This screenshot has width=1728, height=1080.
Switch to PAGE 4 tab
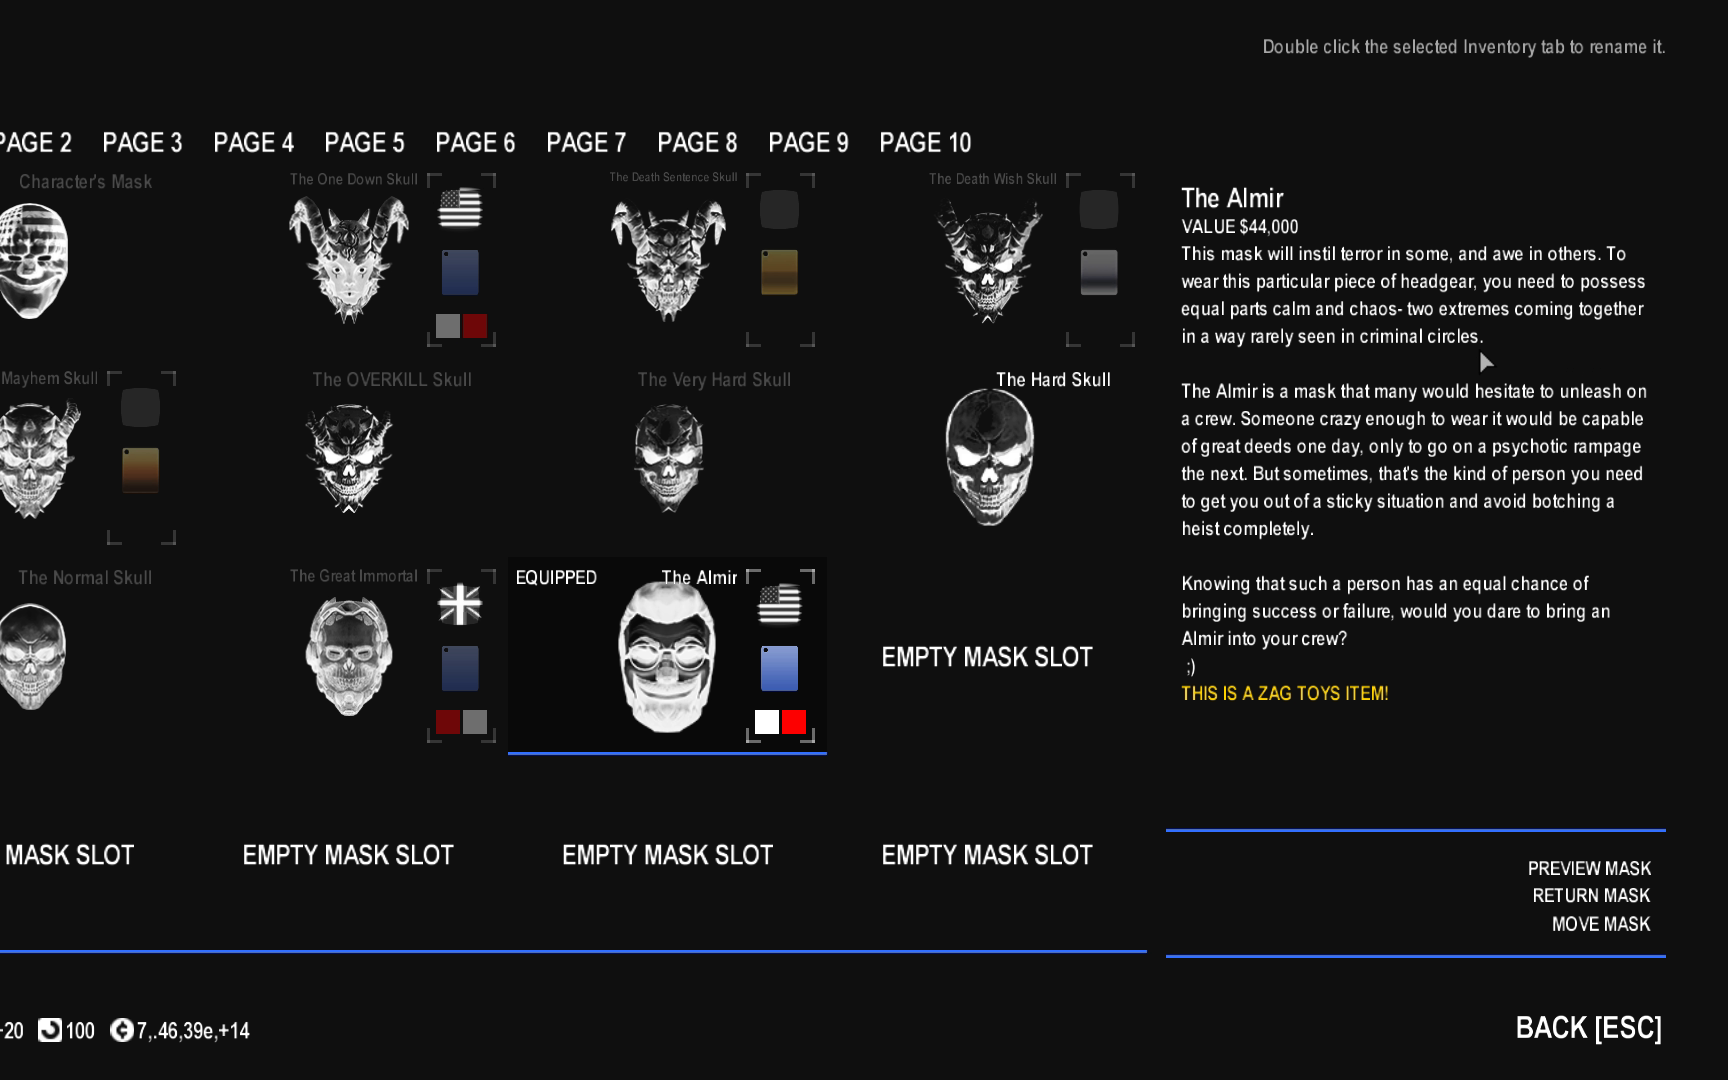(254, 143)
